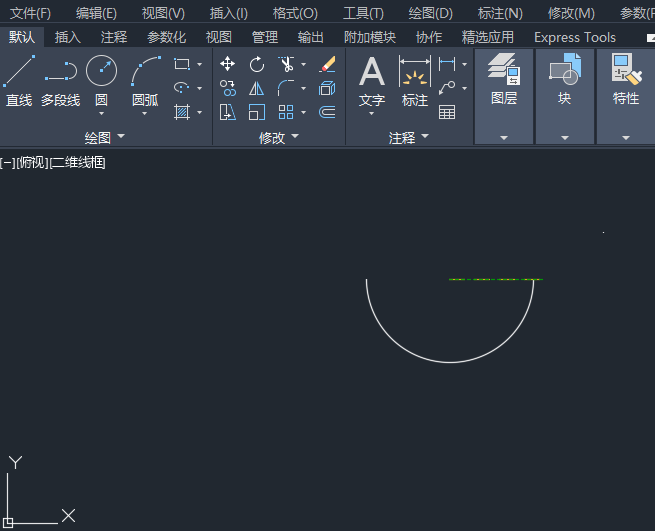Open the Array dropdown arrow
Viewport: 655px width, 531px height.
pyautogui.click(x=304, y=112)
